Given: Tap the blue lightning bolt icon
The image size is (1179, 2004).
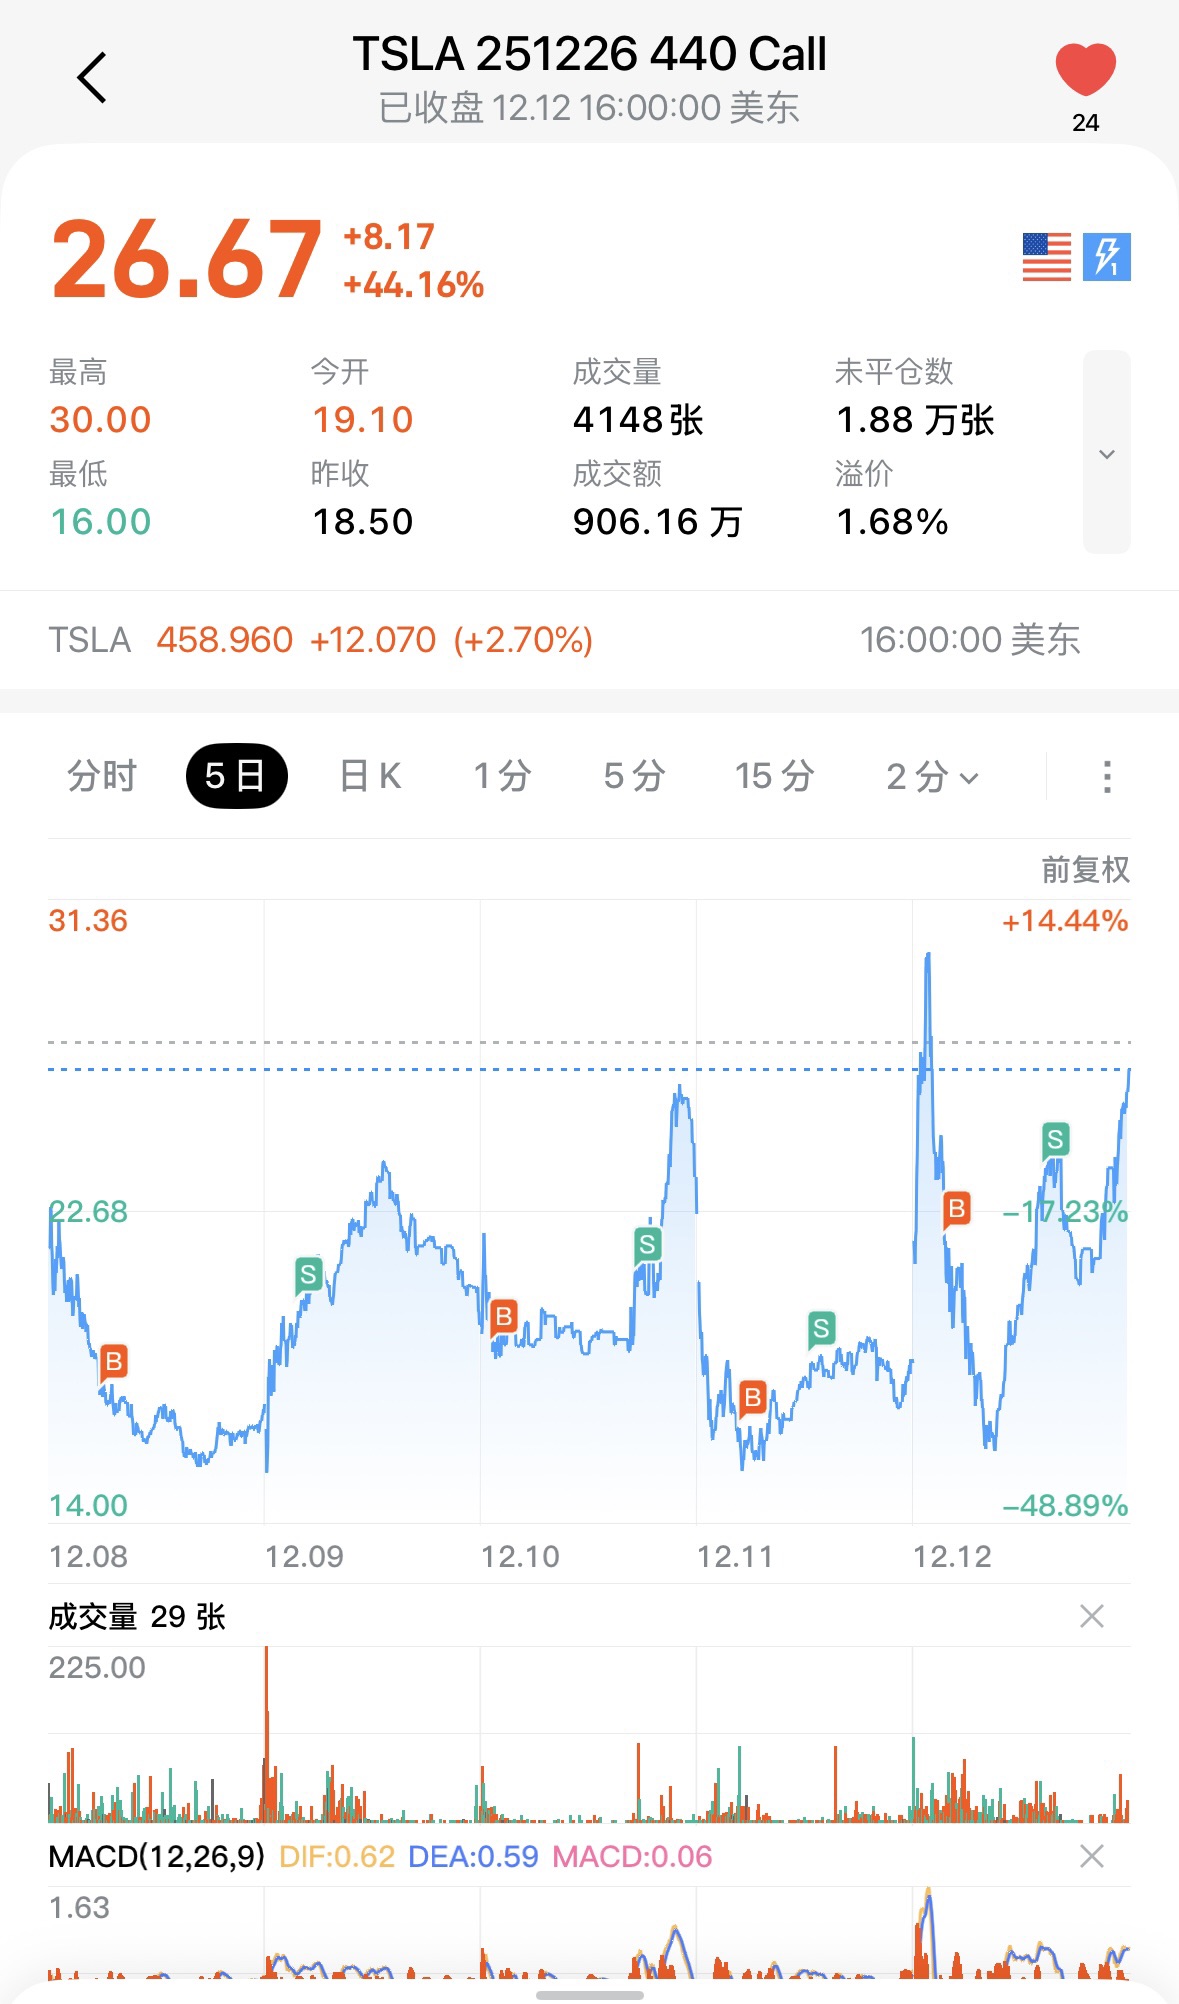Looking at the screenshot, I should (x=1107, y=257).
